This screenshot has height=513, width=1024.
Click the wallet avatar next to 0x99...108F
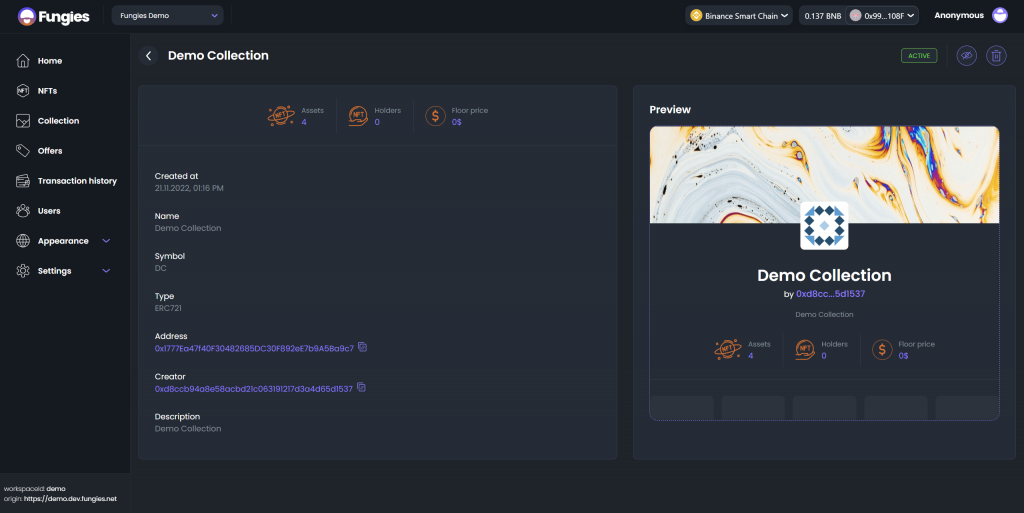856,15
